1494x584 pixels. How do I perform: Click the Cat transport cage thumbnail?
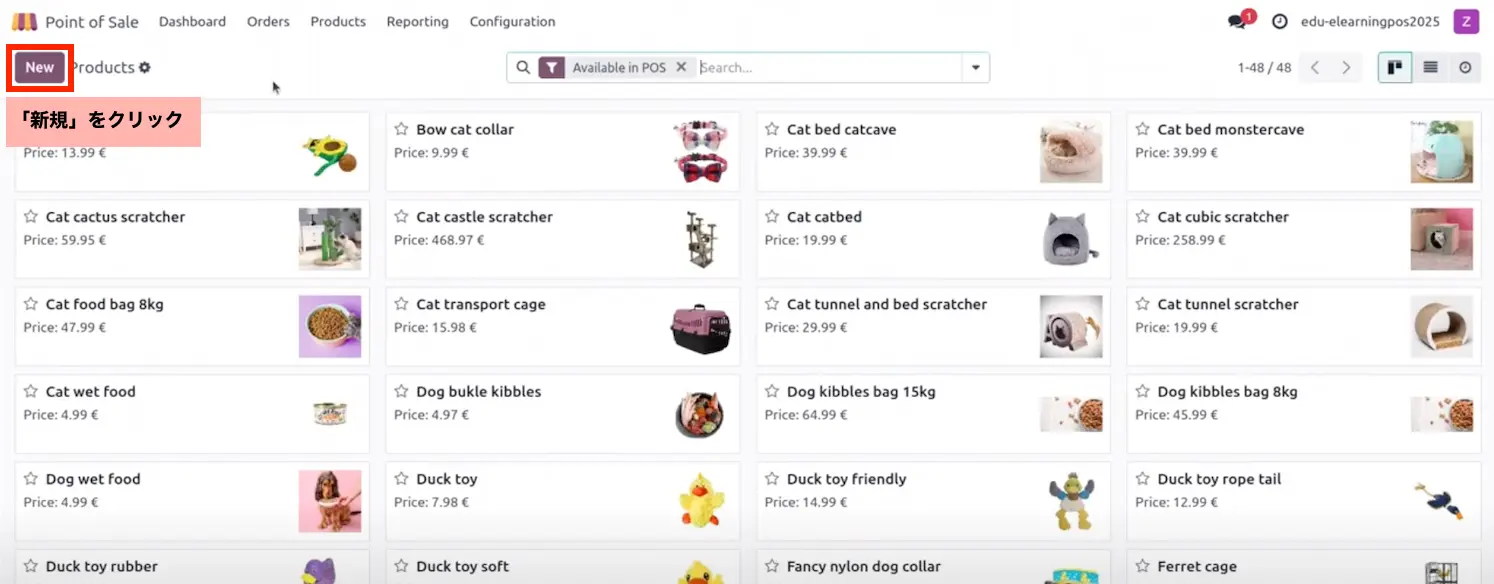click(700, 327)
